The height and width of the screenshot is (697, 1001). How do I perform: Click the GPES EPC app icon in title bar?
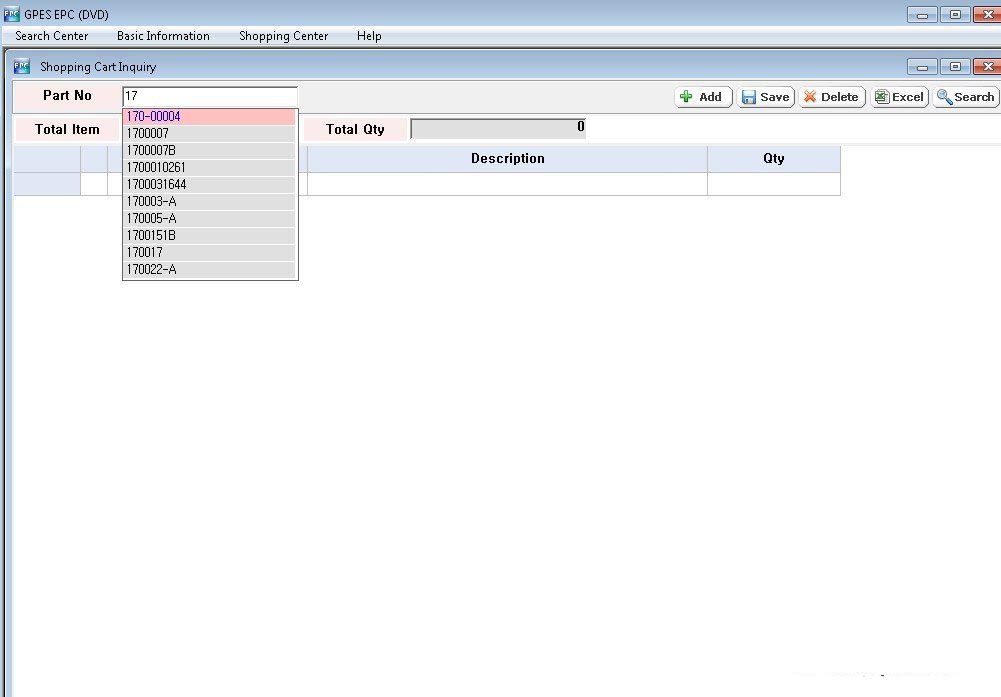pos(11,14)
